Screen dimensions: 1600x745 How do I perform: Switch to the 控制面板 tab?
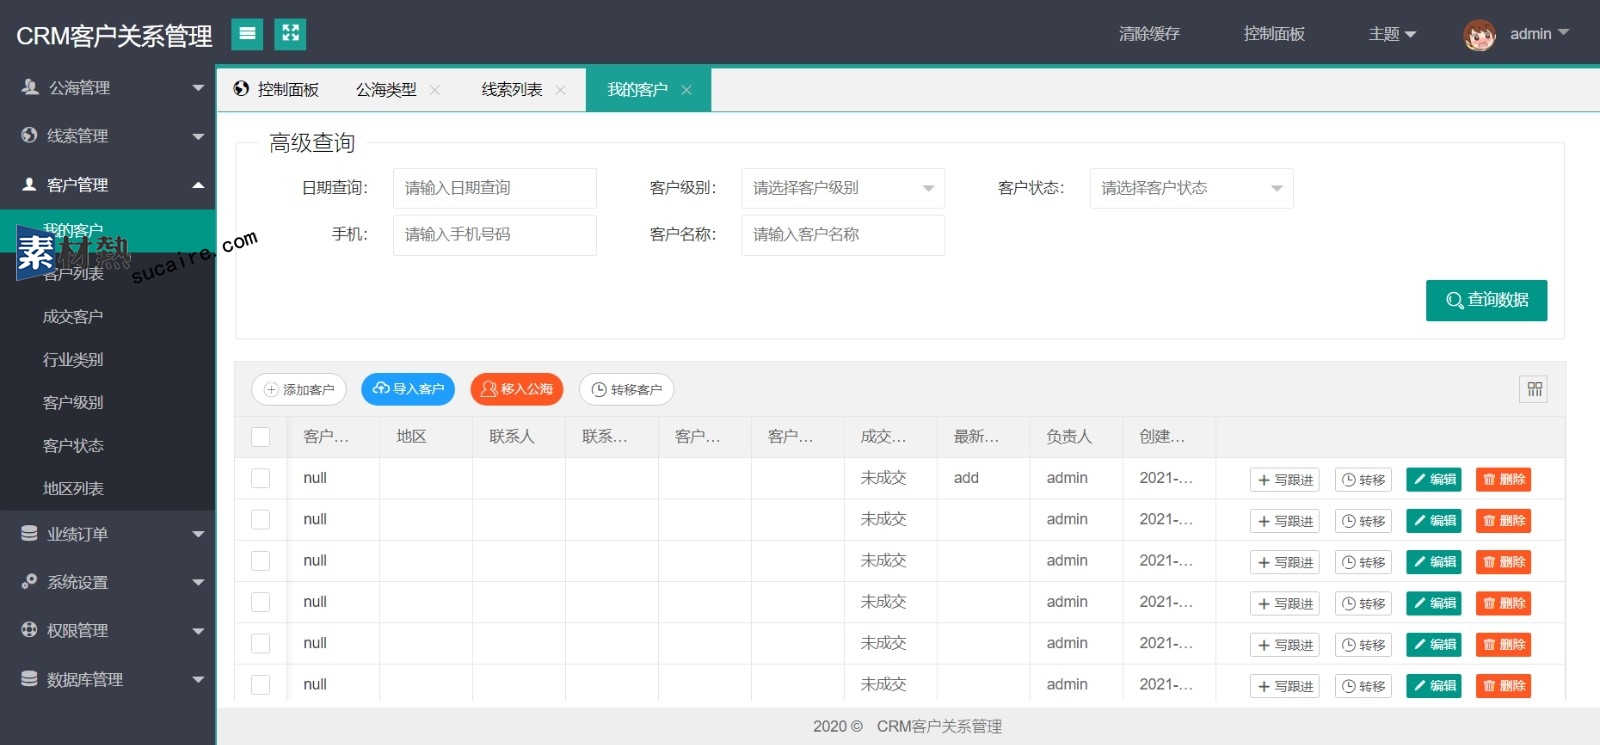click(276, 90)
